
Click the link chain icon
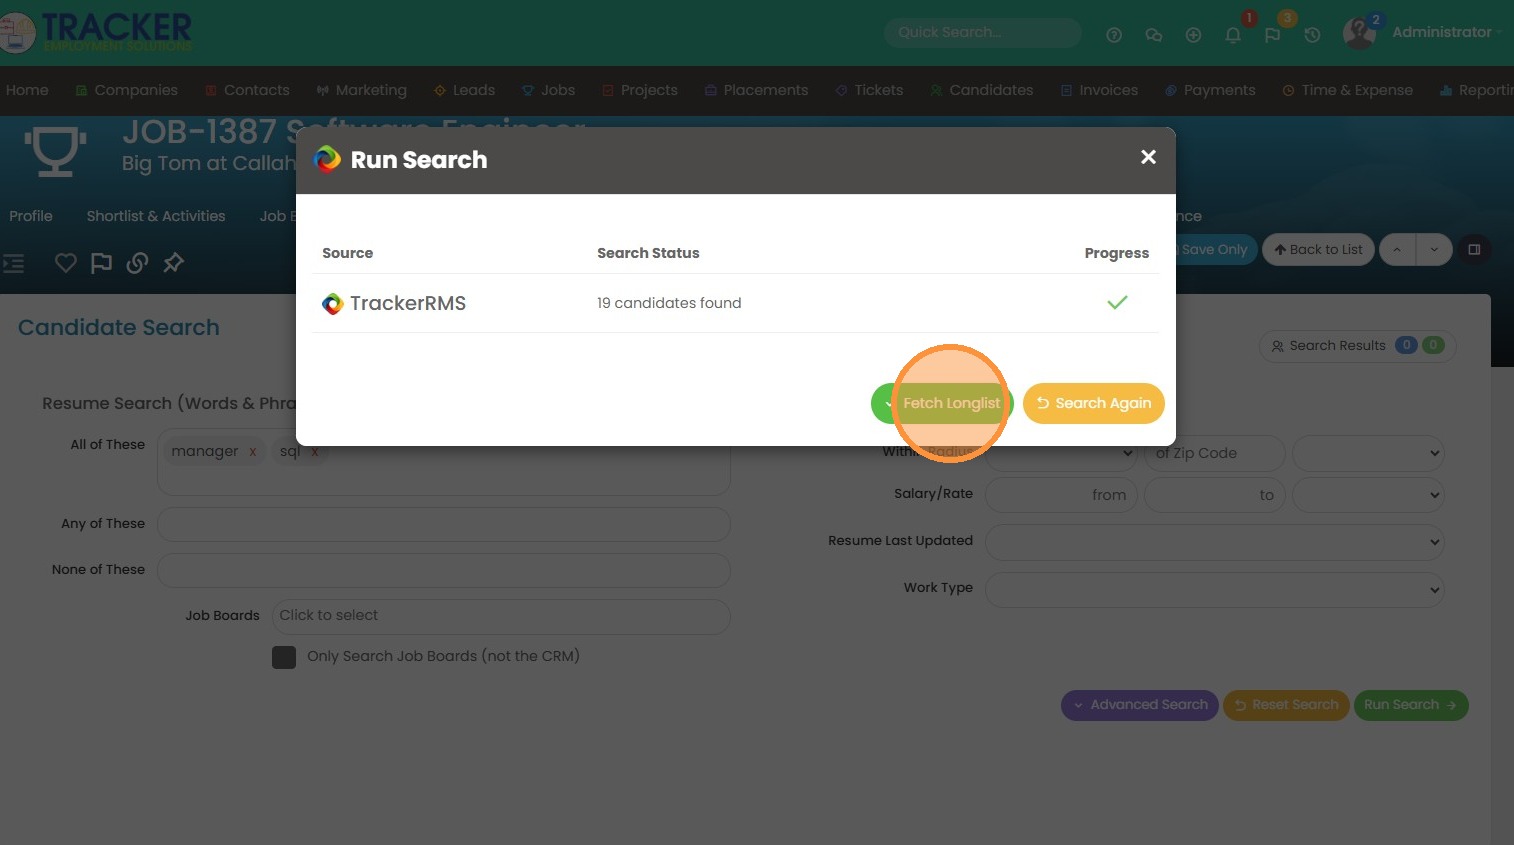tap(138, 263)
